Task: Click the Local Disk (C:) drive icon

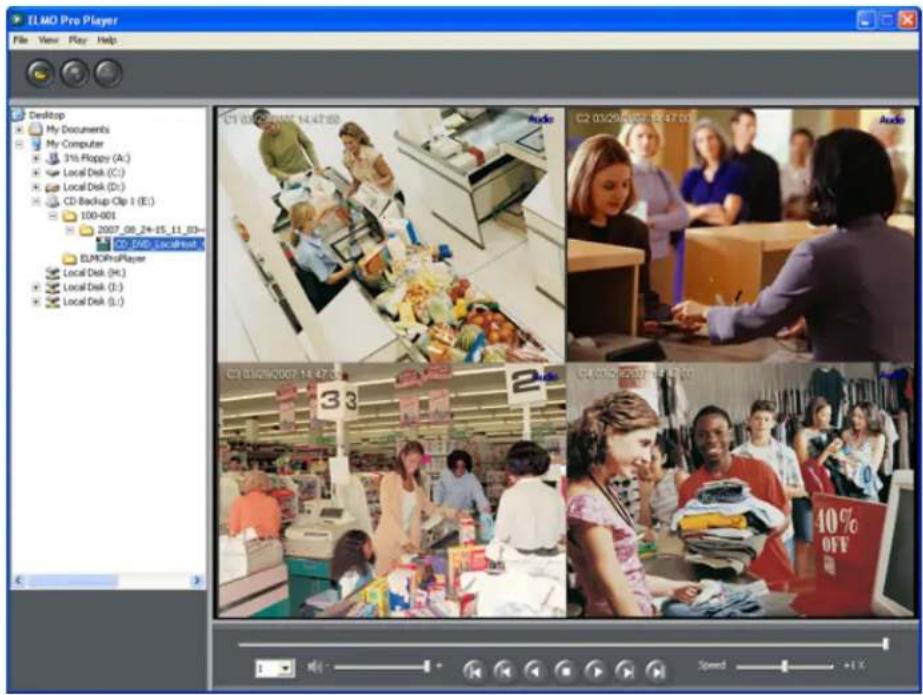Action: tap(53, 172)
